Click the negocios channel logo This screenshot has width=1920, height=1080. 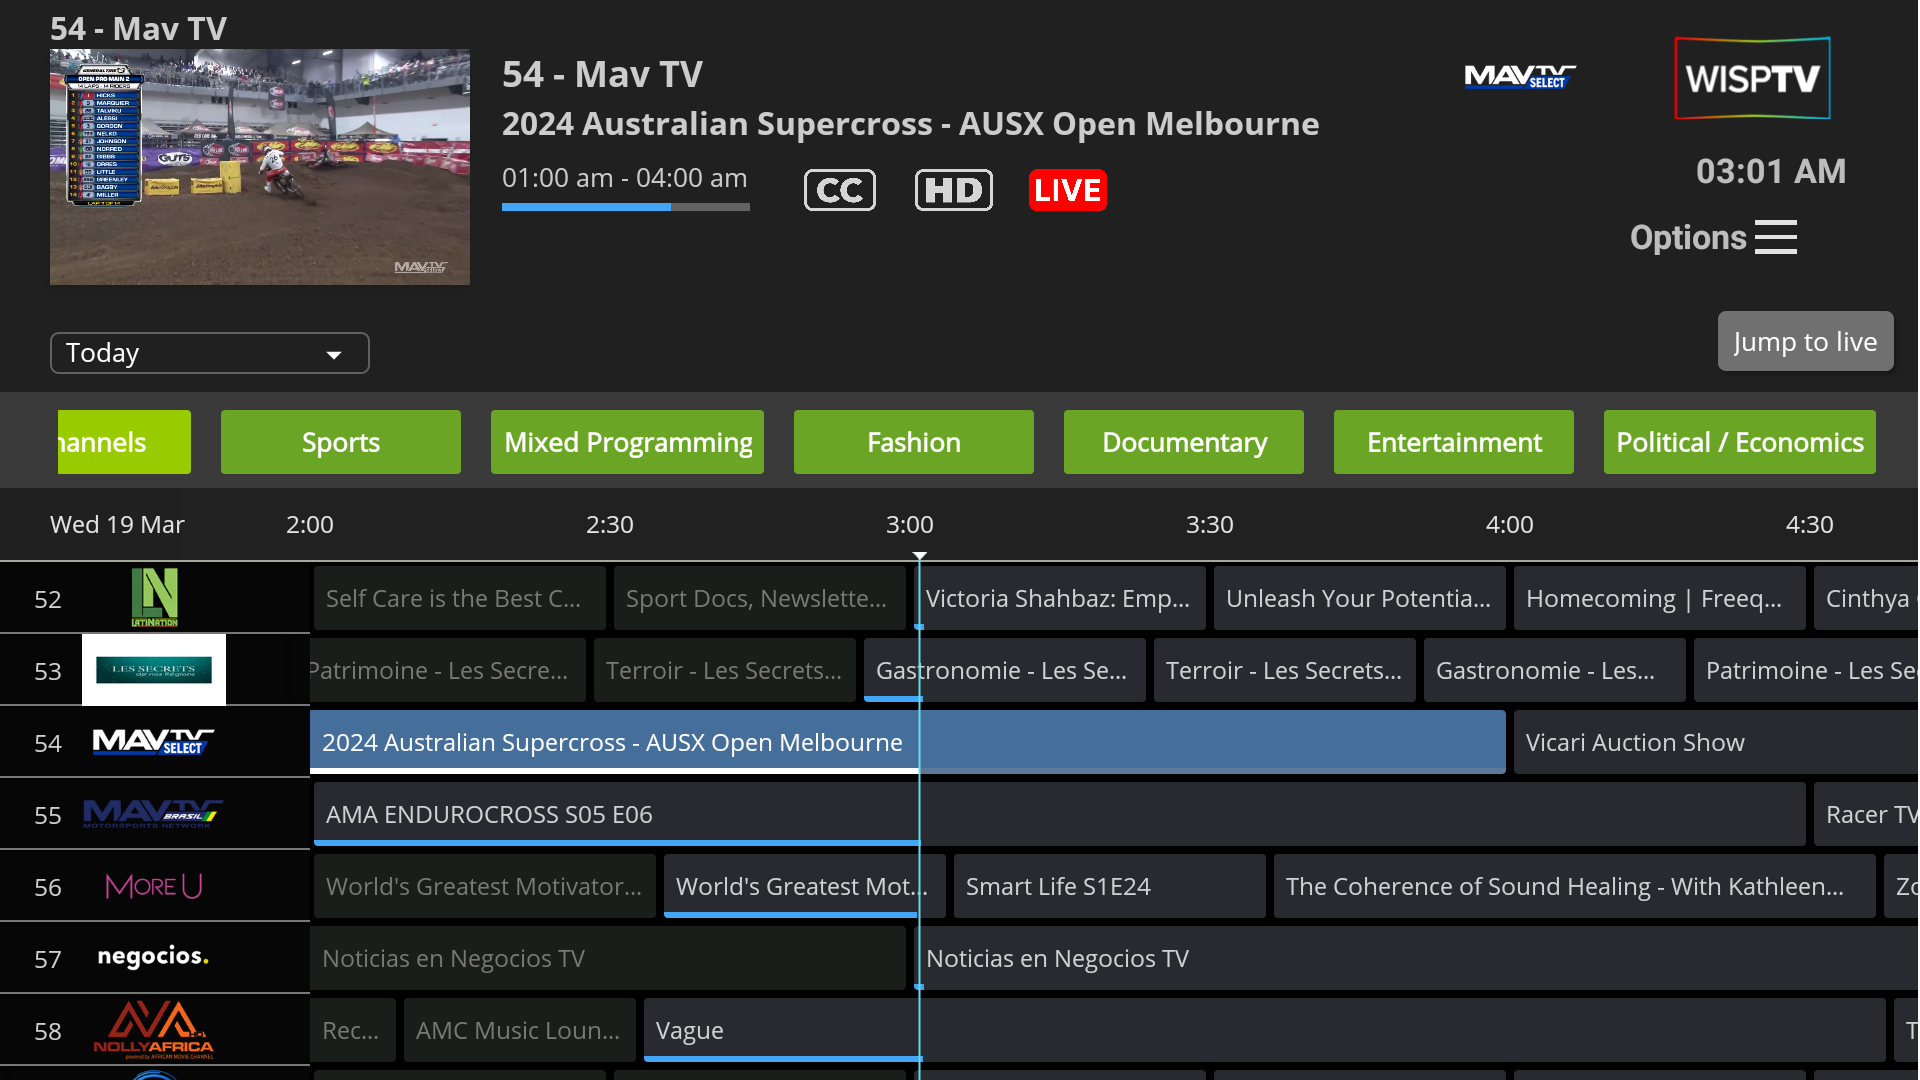152,957
